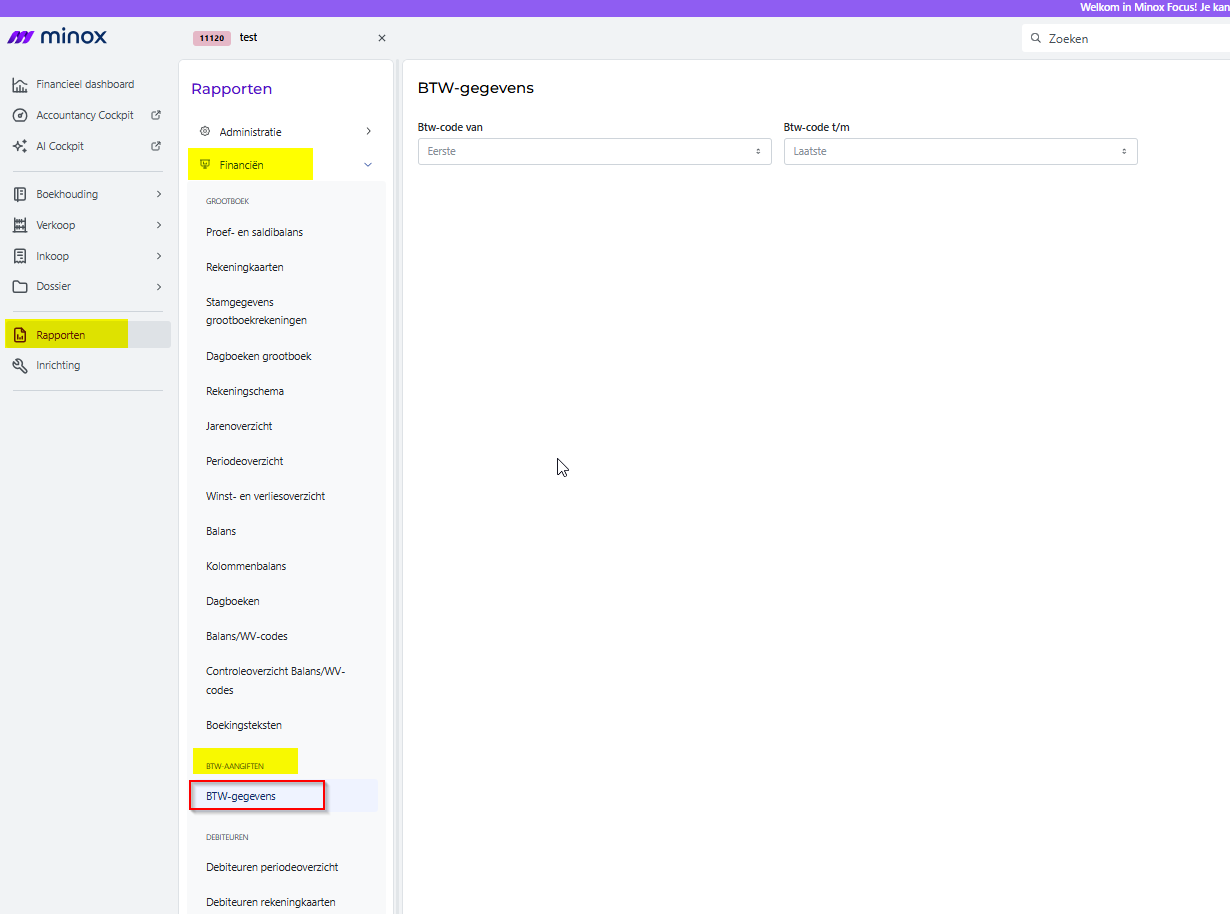Click the AI Cockpit sparkle icon
Image resolution: width=1230 pixels, height=914 pixels.
point(20,146)
